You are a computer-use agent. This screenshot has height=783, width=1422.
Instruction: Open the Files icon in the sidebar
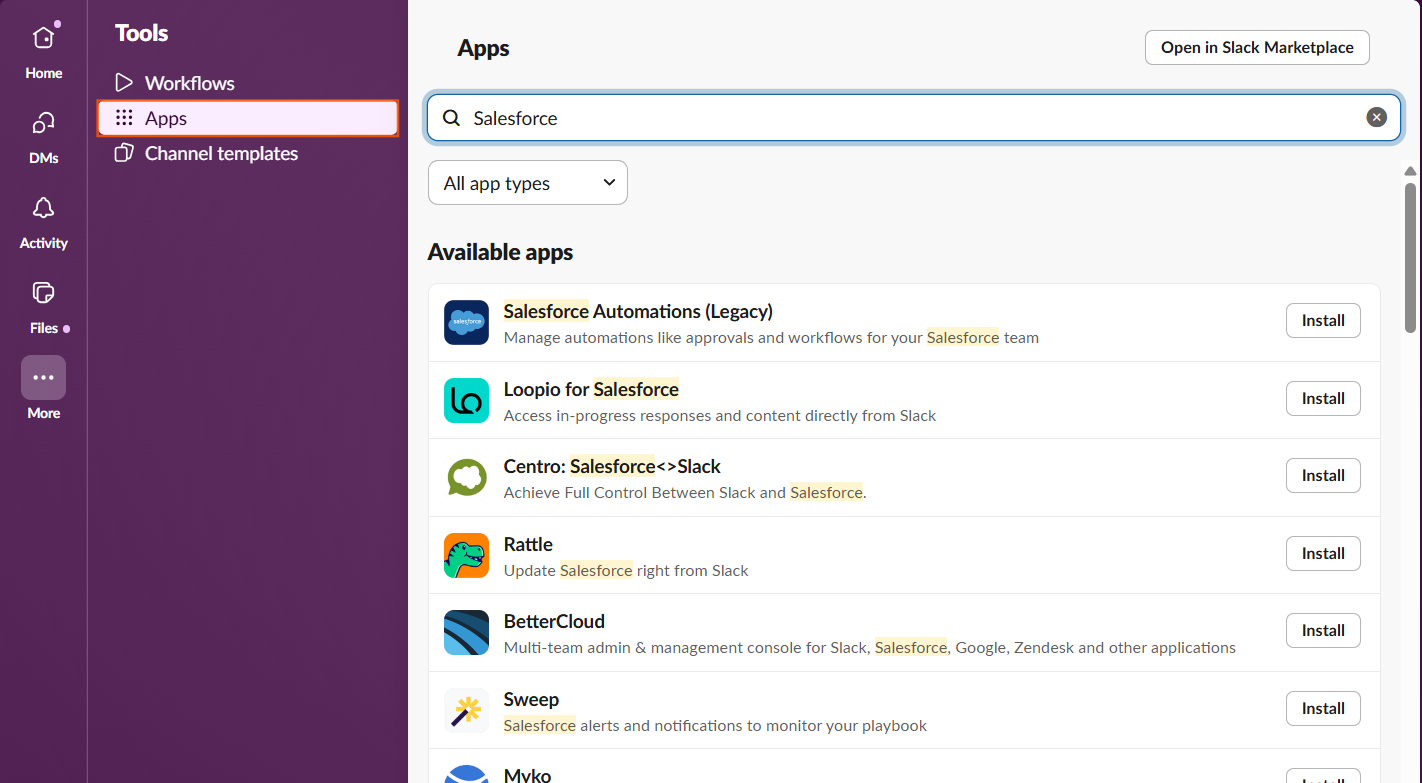43,293
